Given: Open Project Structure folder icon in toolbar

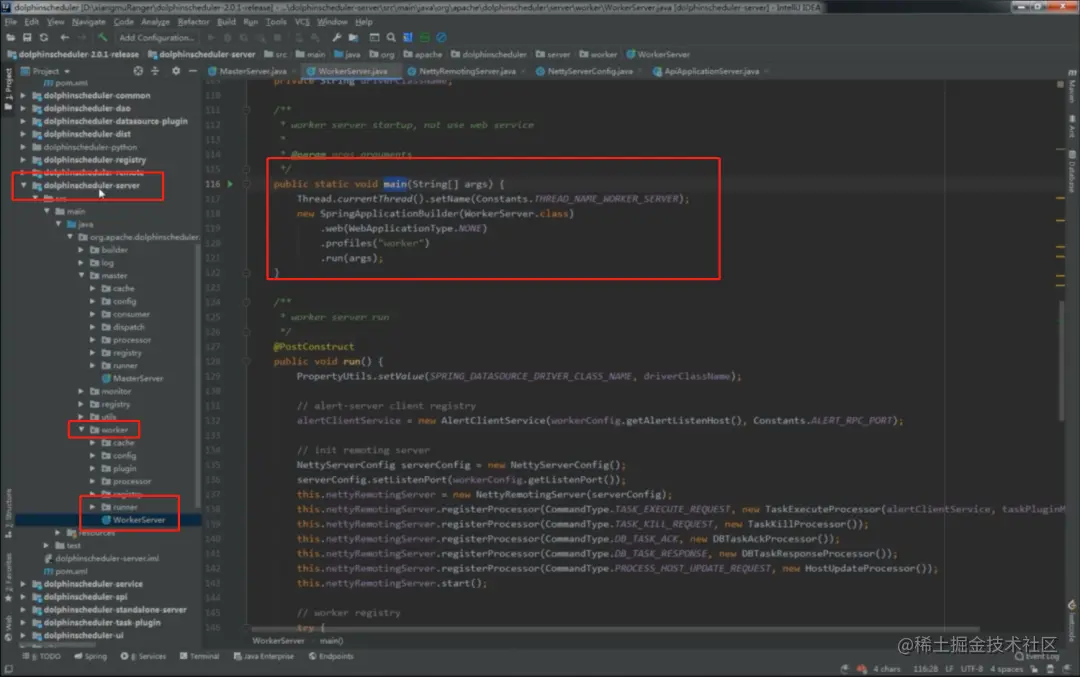Looking at the screenshot, I should tap(353, 37).
